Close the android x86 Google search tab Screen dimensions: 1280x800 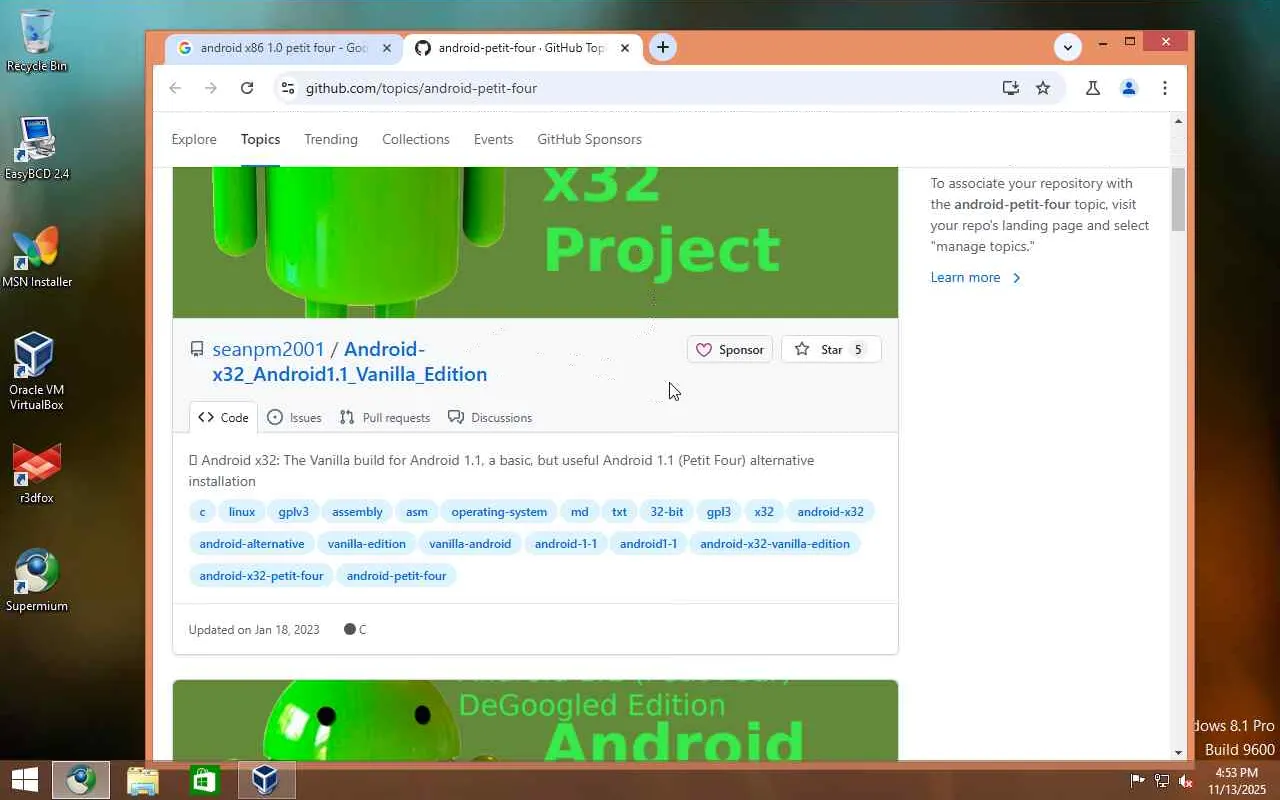click(387, 48)
